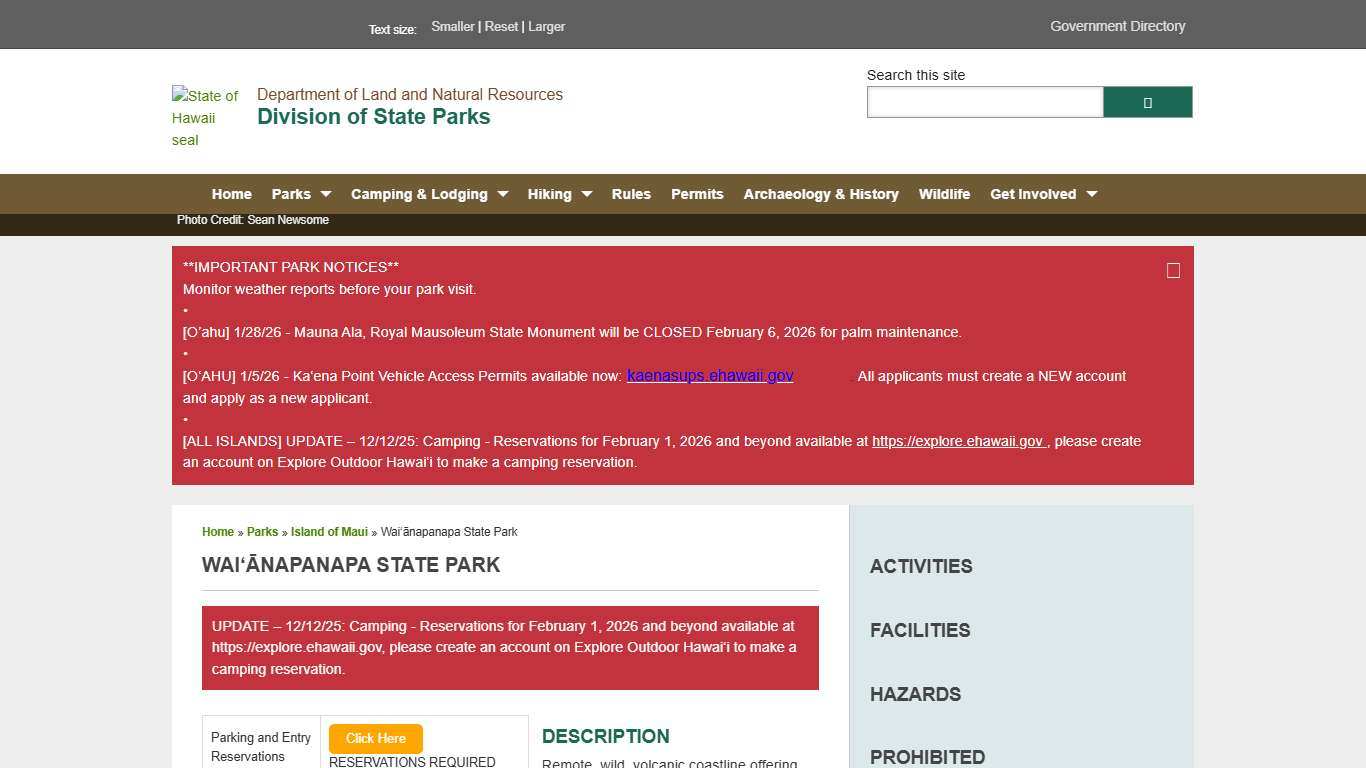Expand the HAZARDS section

coord(915,694)
